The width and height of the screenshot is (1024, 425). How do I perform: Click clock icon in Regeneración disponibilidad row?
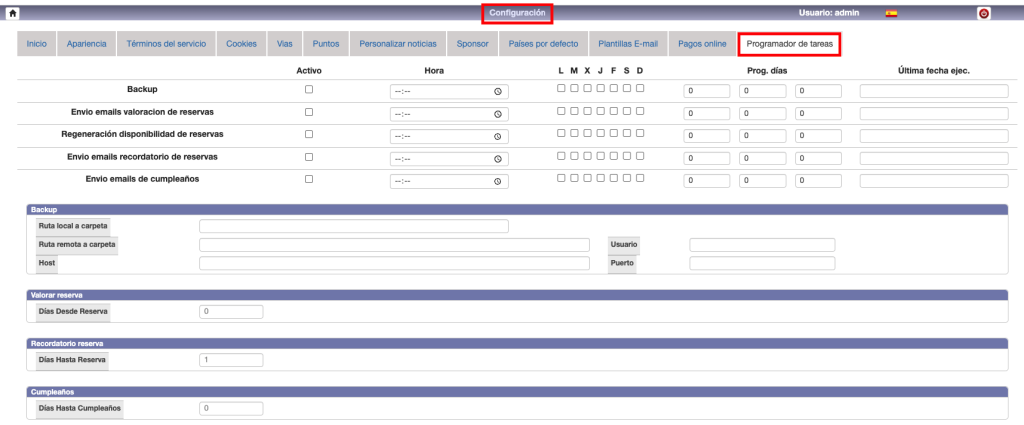coord(497,136)
